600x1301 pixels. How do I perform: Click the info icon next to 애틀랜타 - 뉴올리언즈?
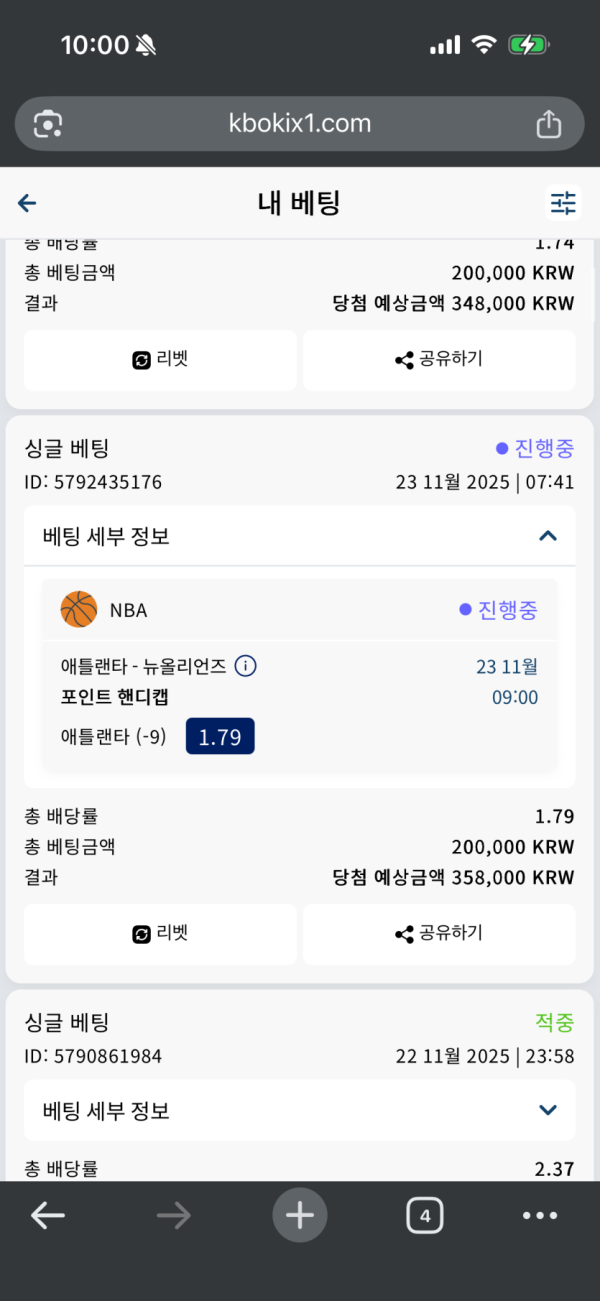[x=245, y=666]
